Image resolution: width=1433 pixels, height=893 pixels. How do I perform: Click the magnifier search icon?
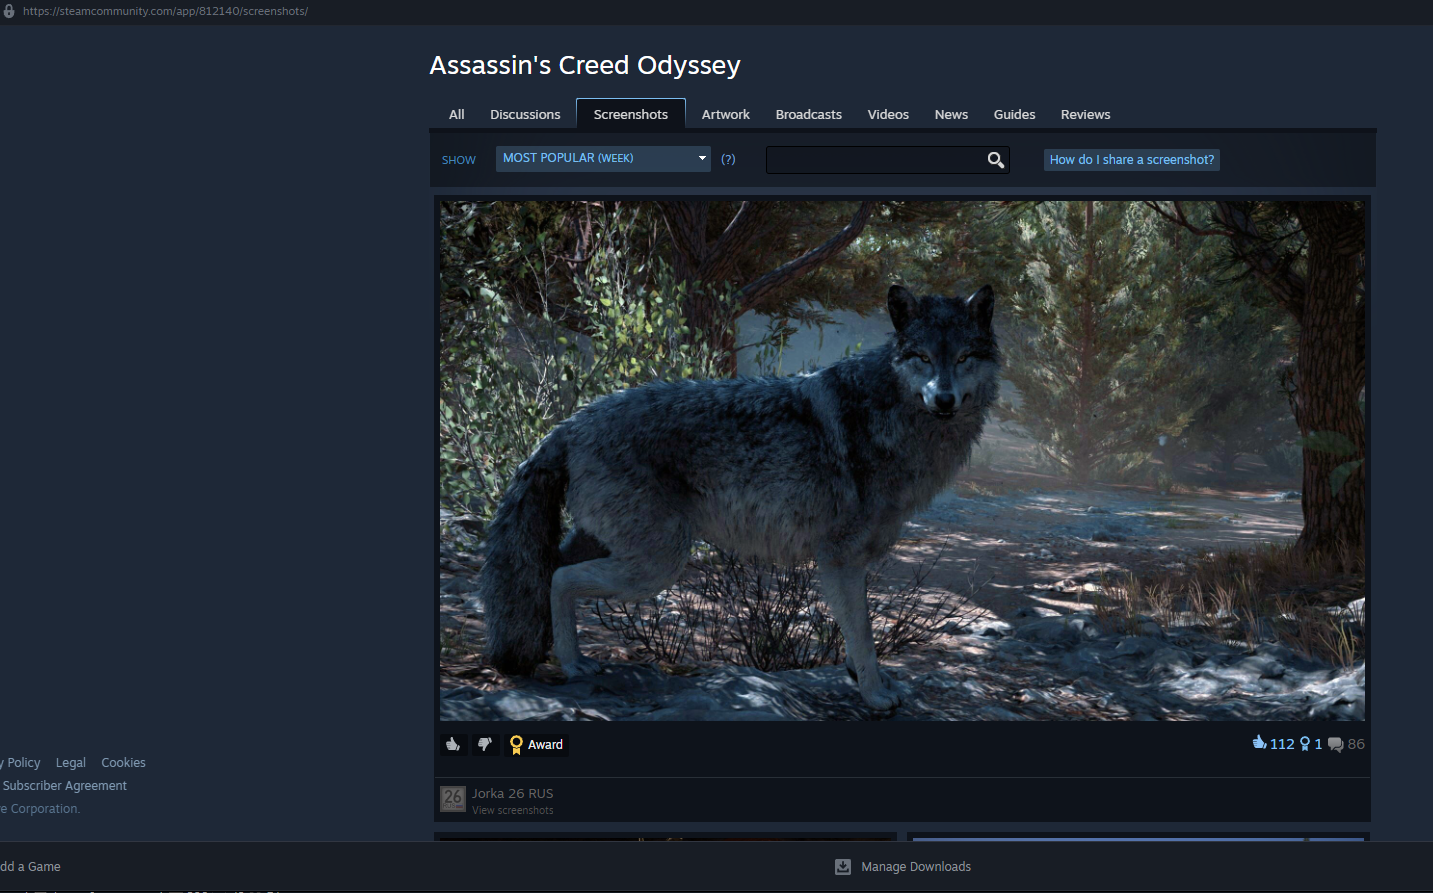[x=995, y=160]
